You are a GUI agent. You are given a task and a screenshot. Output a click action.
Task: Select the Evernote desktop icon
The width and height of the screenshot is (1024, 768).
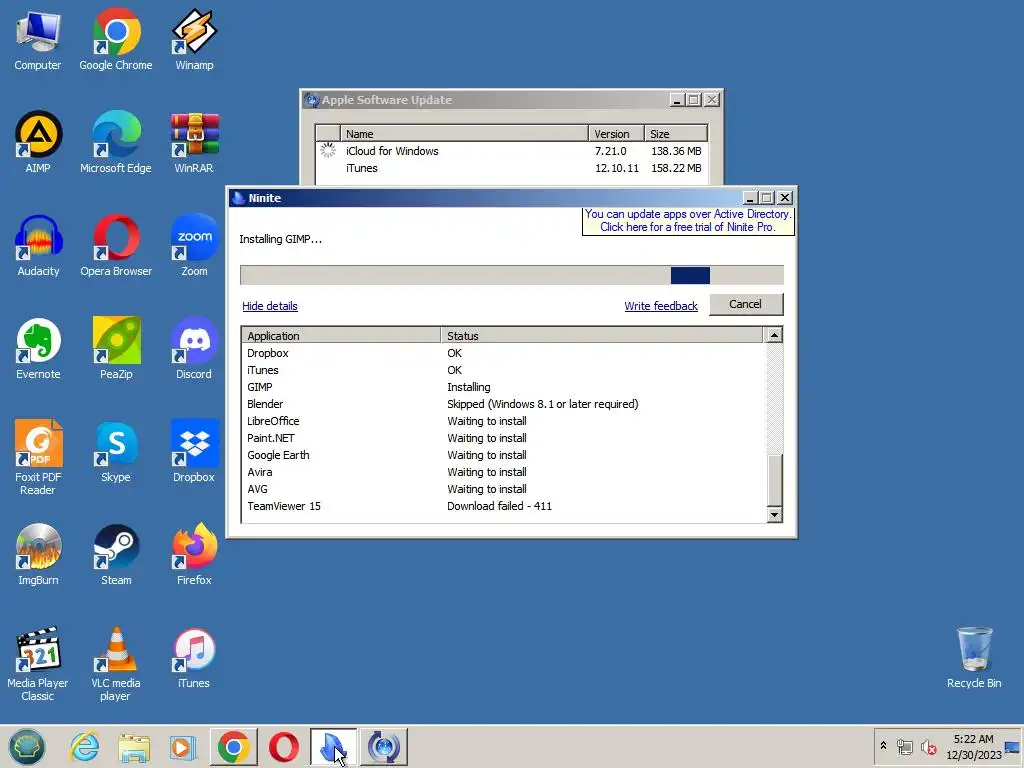[x=38, y=349]
